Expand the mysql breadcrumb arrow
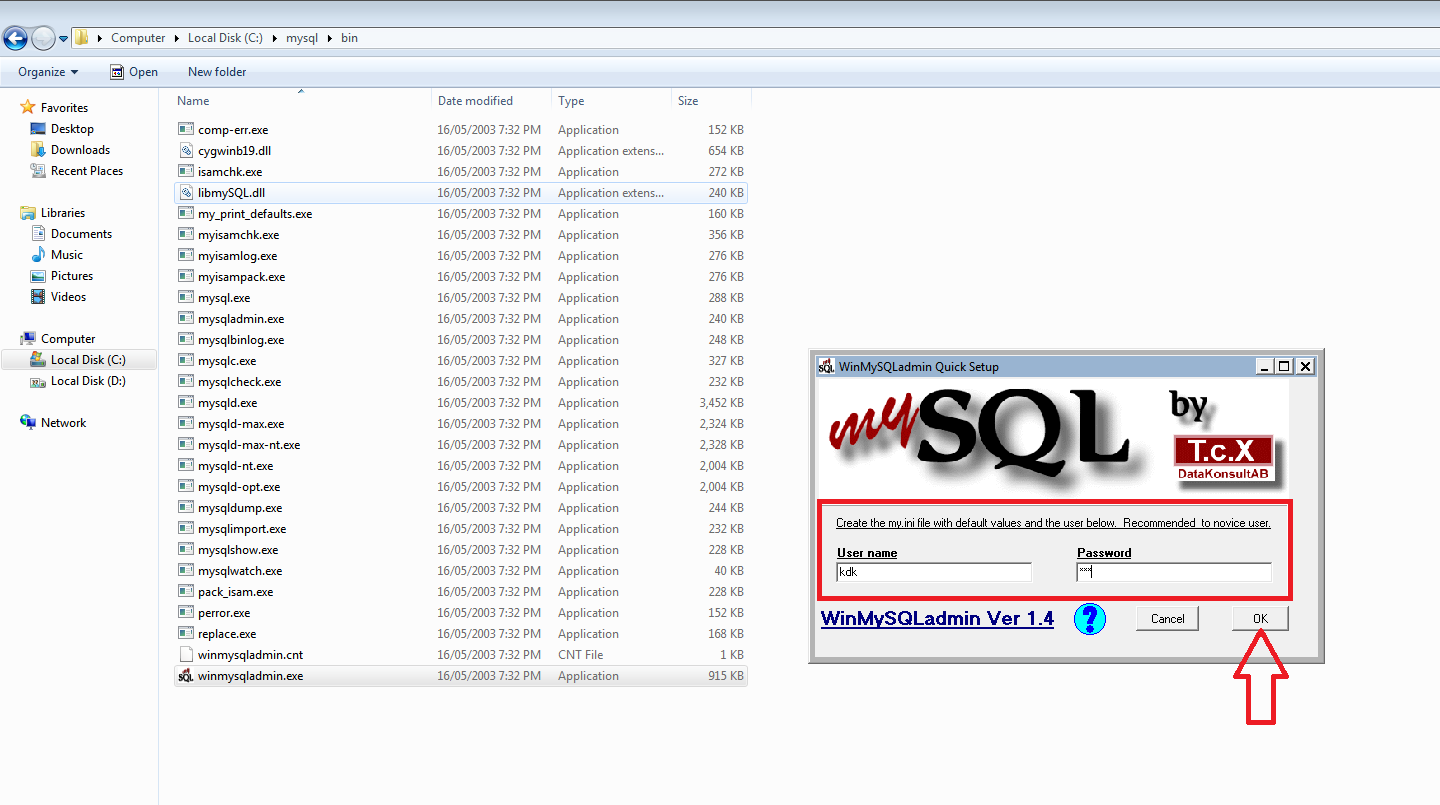1440x805 pixels. (x=329, y=39)
